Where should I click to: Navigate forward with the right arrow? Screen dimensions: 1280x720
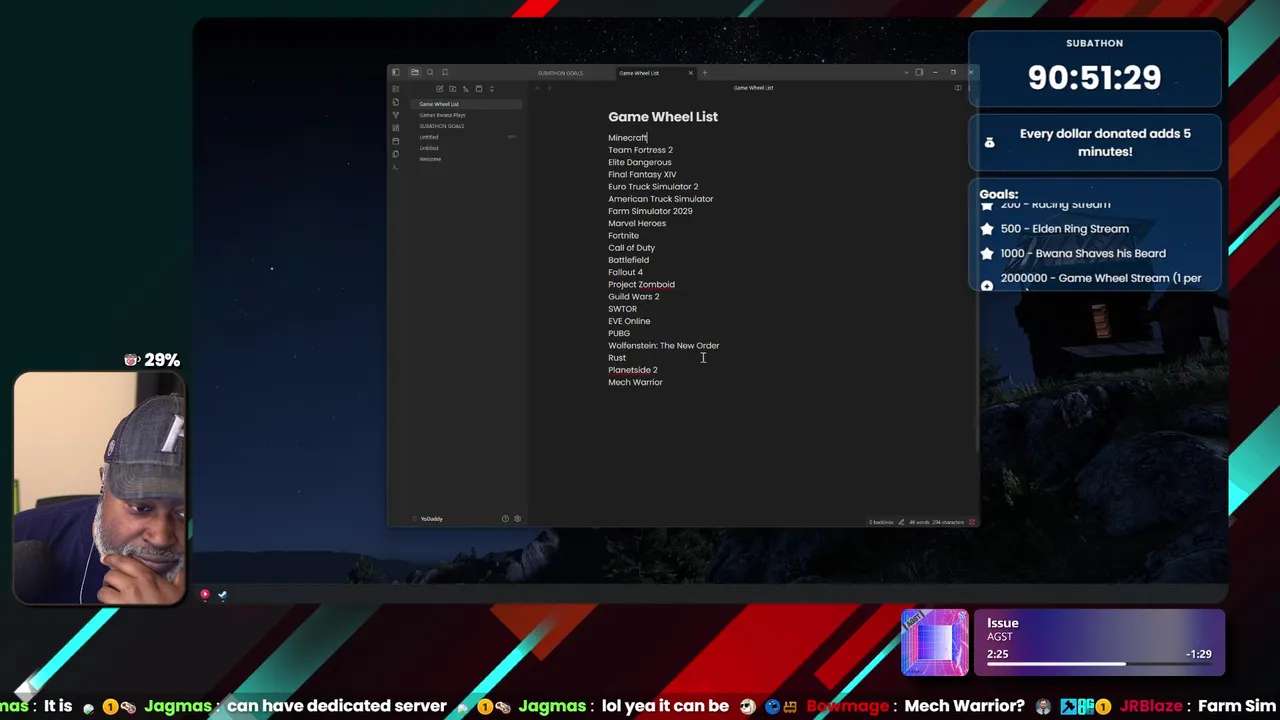pyautogui.click(x=549, y=88)
